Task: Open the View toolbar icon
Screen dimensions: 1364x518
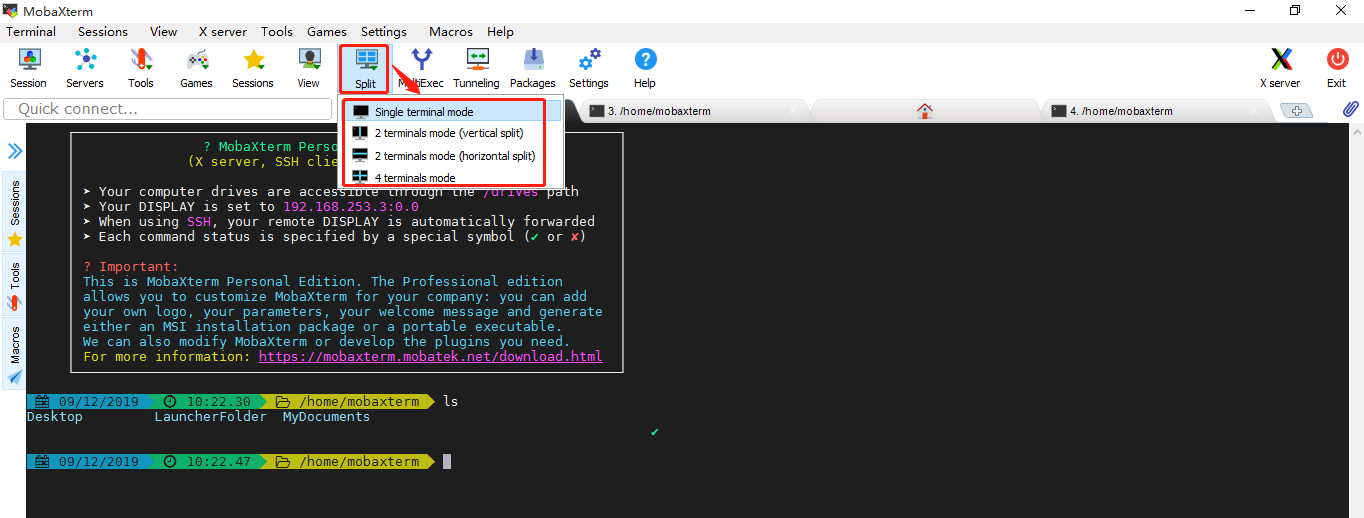Action: [309, 68]
